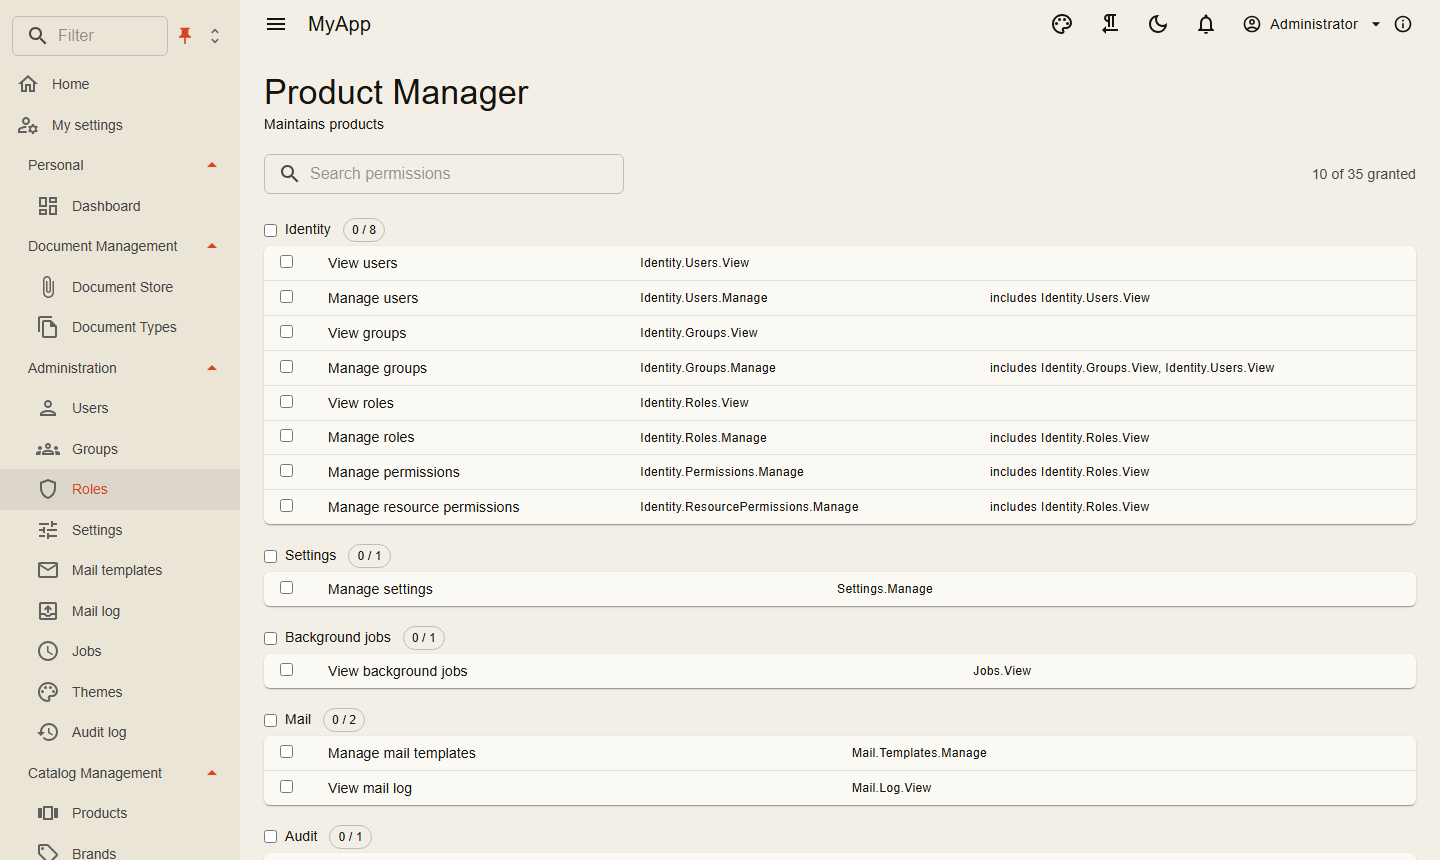Click the sidebar Filter field
The height and width of the screenshot is (860, 1440).
click(90, 36)
